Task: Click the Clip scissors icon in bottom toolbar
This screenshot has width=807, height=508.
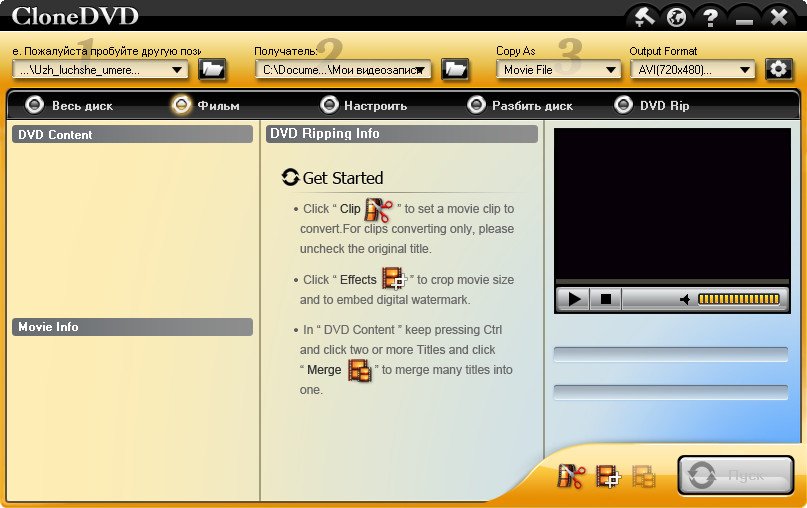Action: 571,476
